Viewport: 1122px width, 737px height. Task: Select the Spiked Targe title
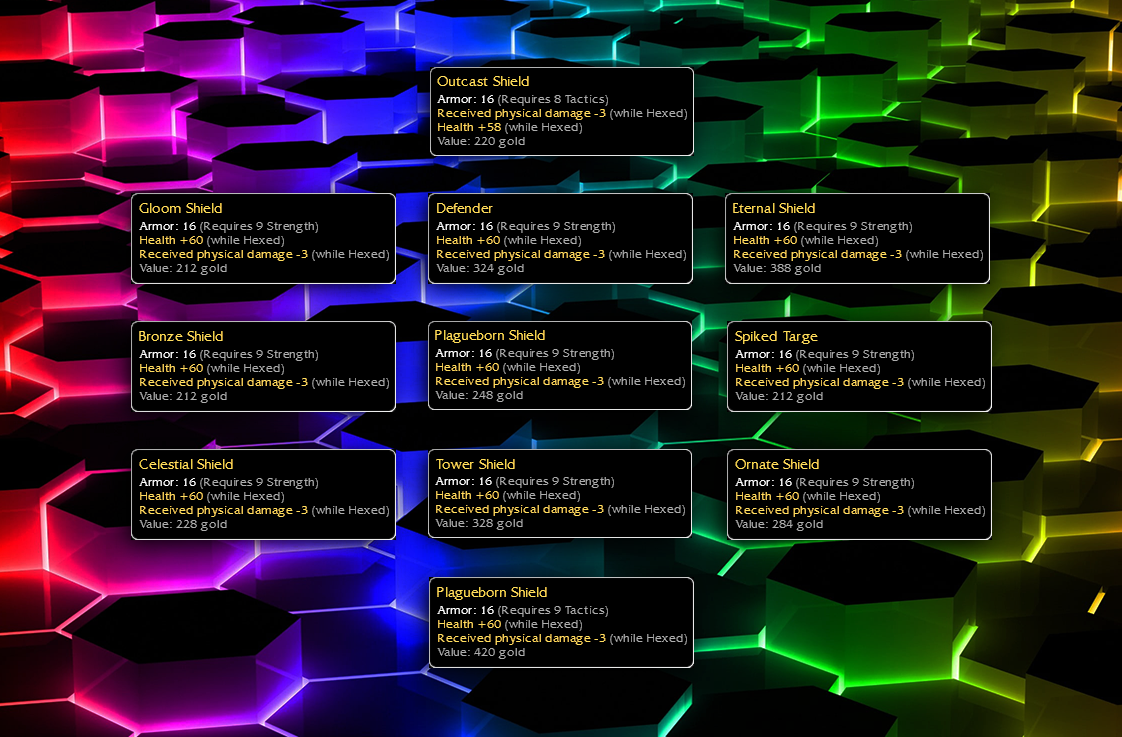(x=776, y=336)
